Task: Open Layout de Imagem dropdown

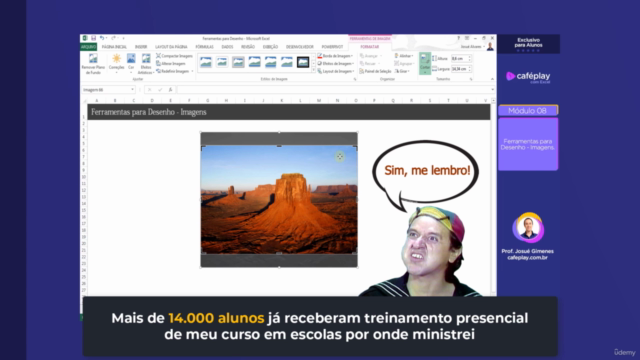Action: click(335, 71)
